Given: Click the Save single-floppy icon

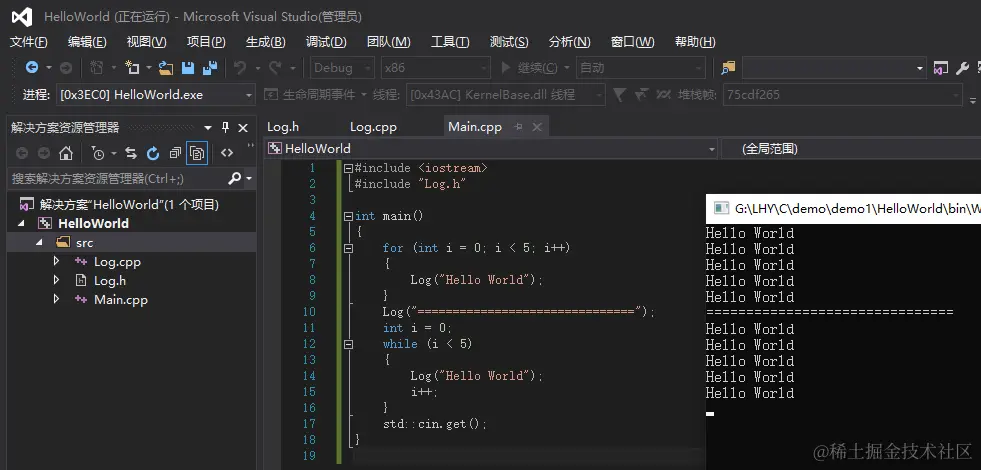Looking at the screenshot, I should click(x=188, y=68).
